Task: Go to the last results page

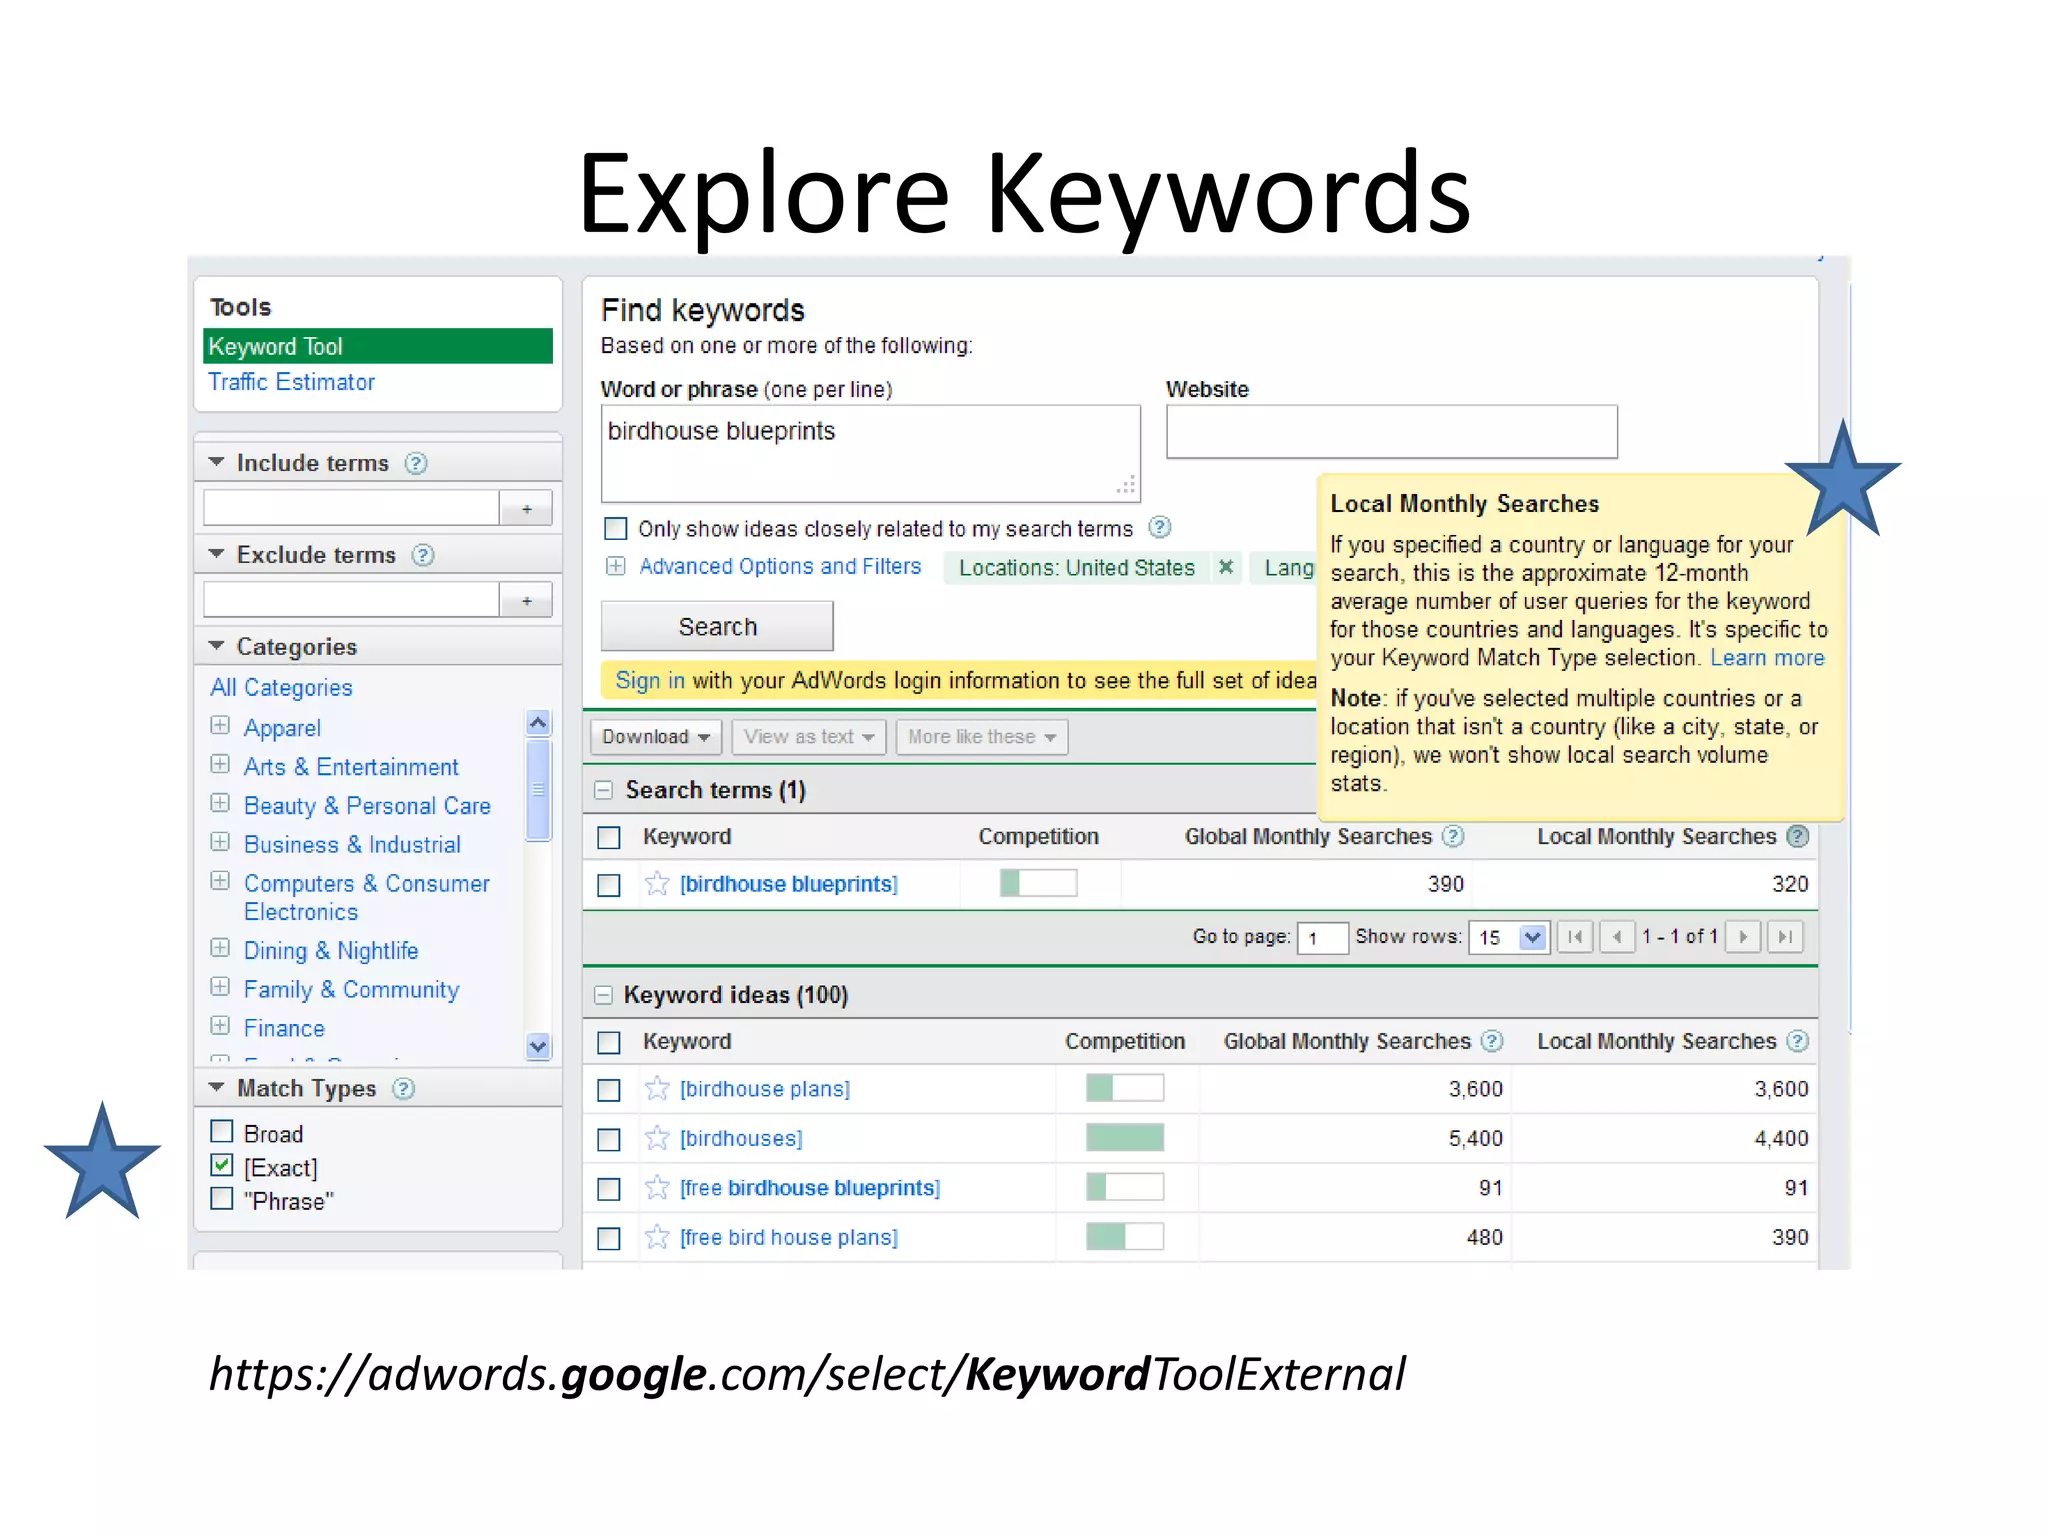Action: [x=1785, y=937]
